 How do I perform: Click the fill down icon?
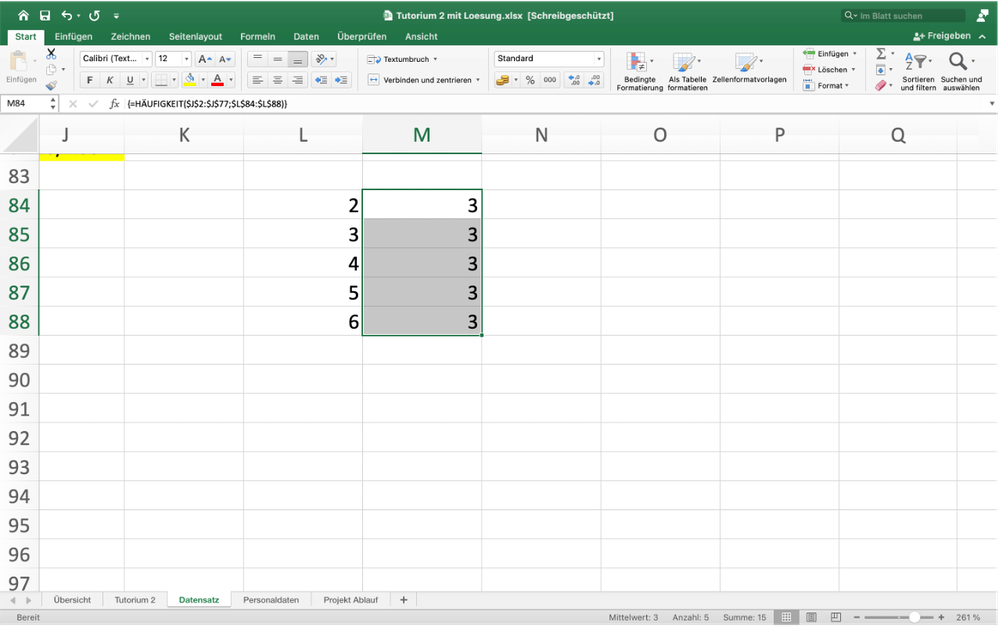pyautogui.click(x=880, y=69)
